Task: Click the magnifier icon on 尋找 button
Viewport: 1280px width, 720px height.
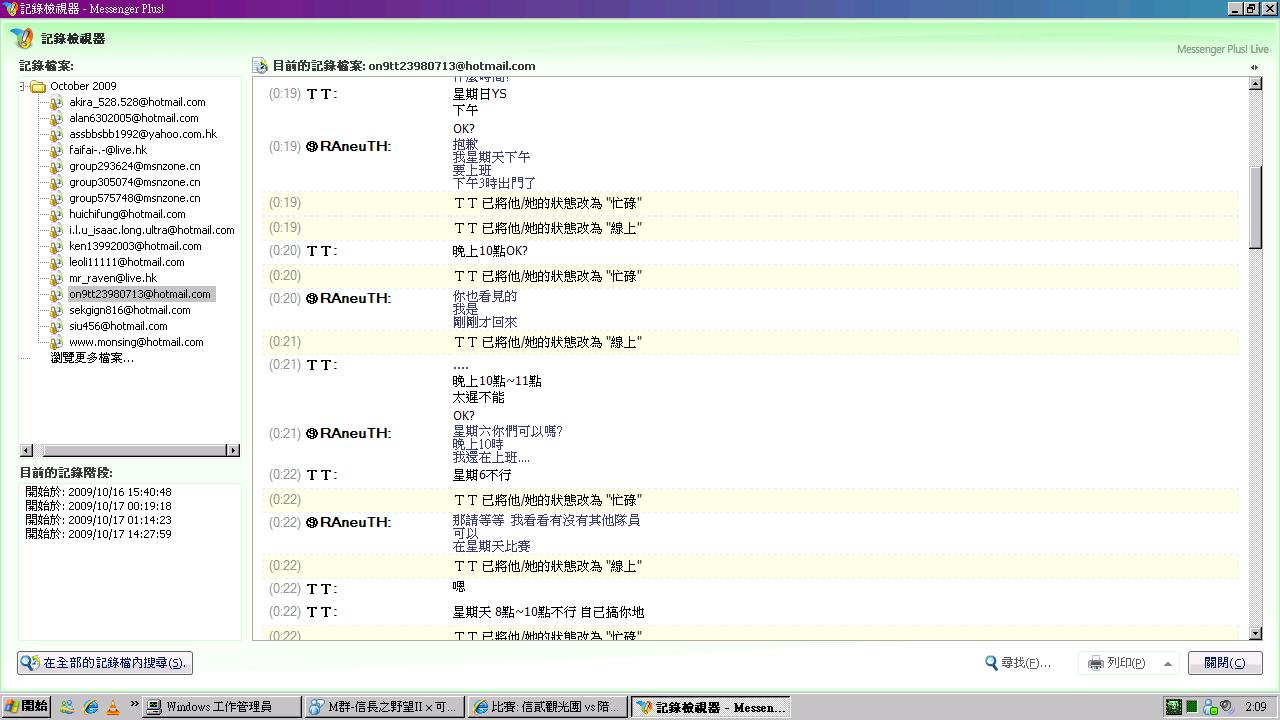Action: (x=991, y=663)
